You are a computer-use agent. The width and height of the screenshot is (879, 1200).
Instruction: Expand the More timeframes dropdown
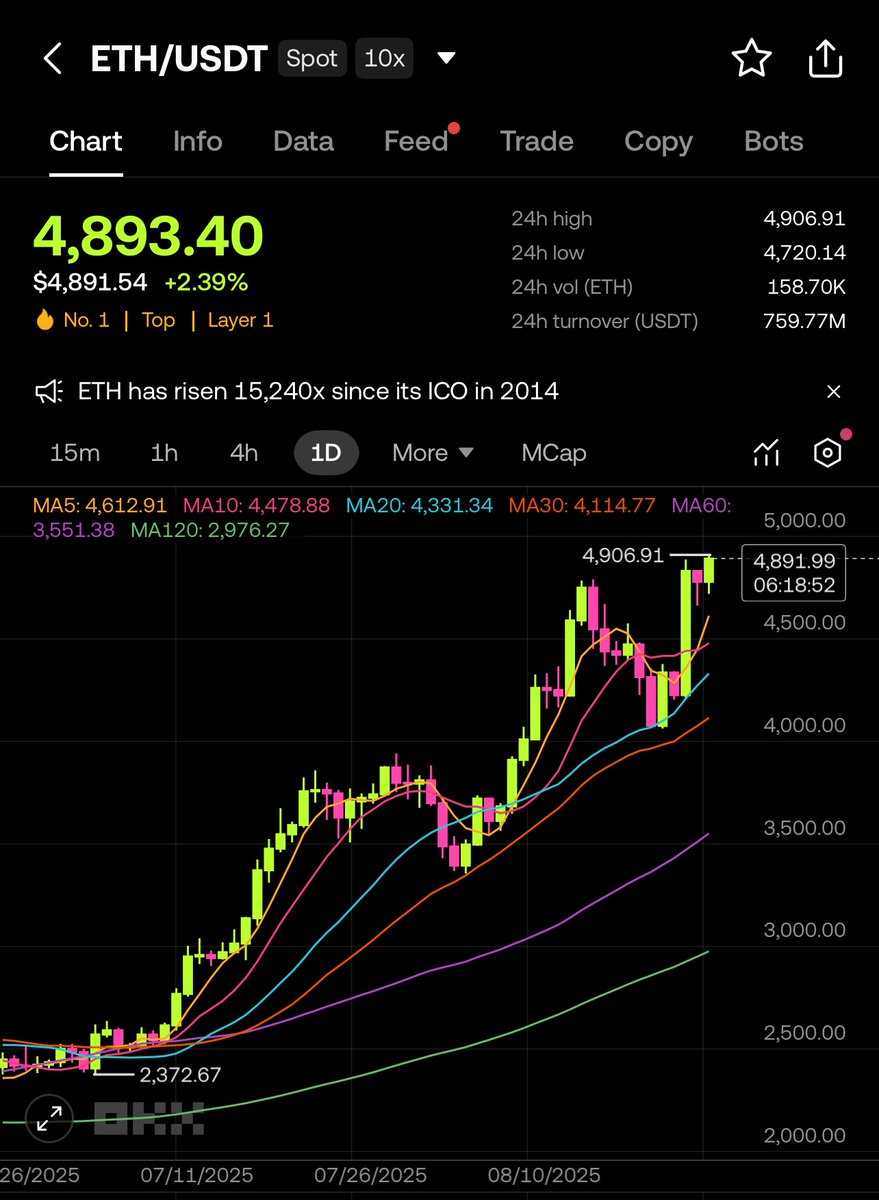(x=433, y=453)
